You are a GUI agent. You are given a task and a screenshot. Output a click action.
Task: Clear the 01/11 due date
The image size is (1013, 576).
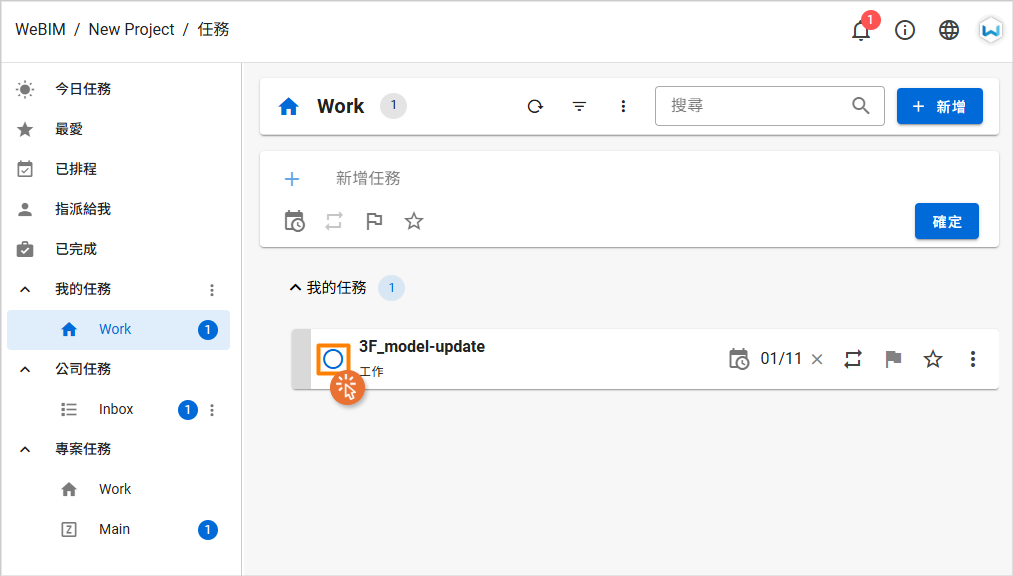pos(817,360)
